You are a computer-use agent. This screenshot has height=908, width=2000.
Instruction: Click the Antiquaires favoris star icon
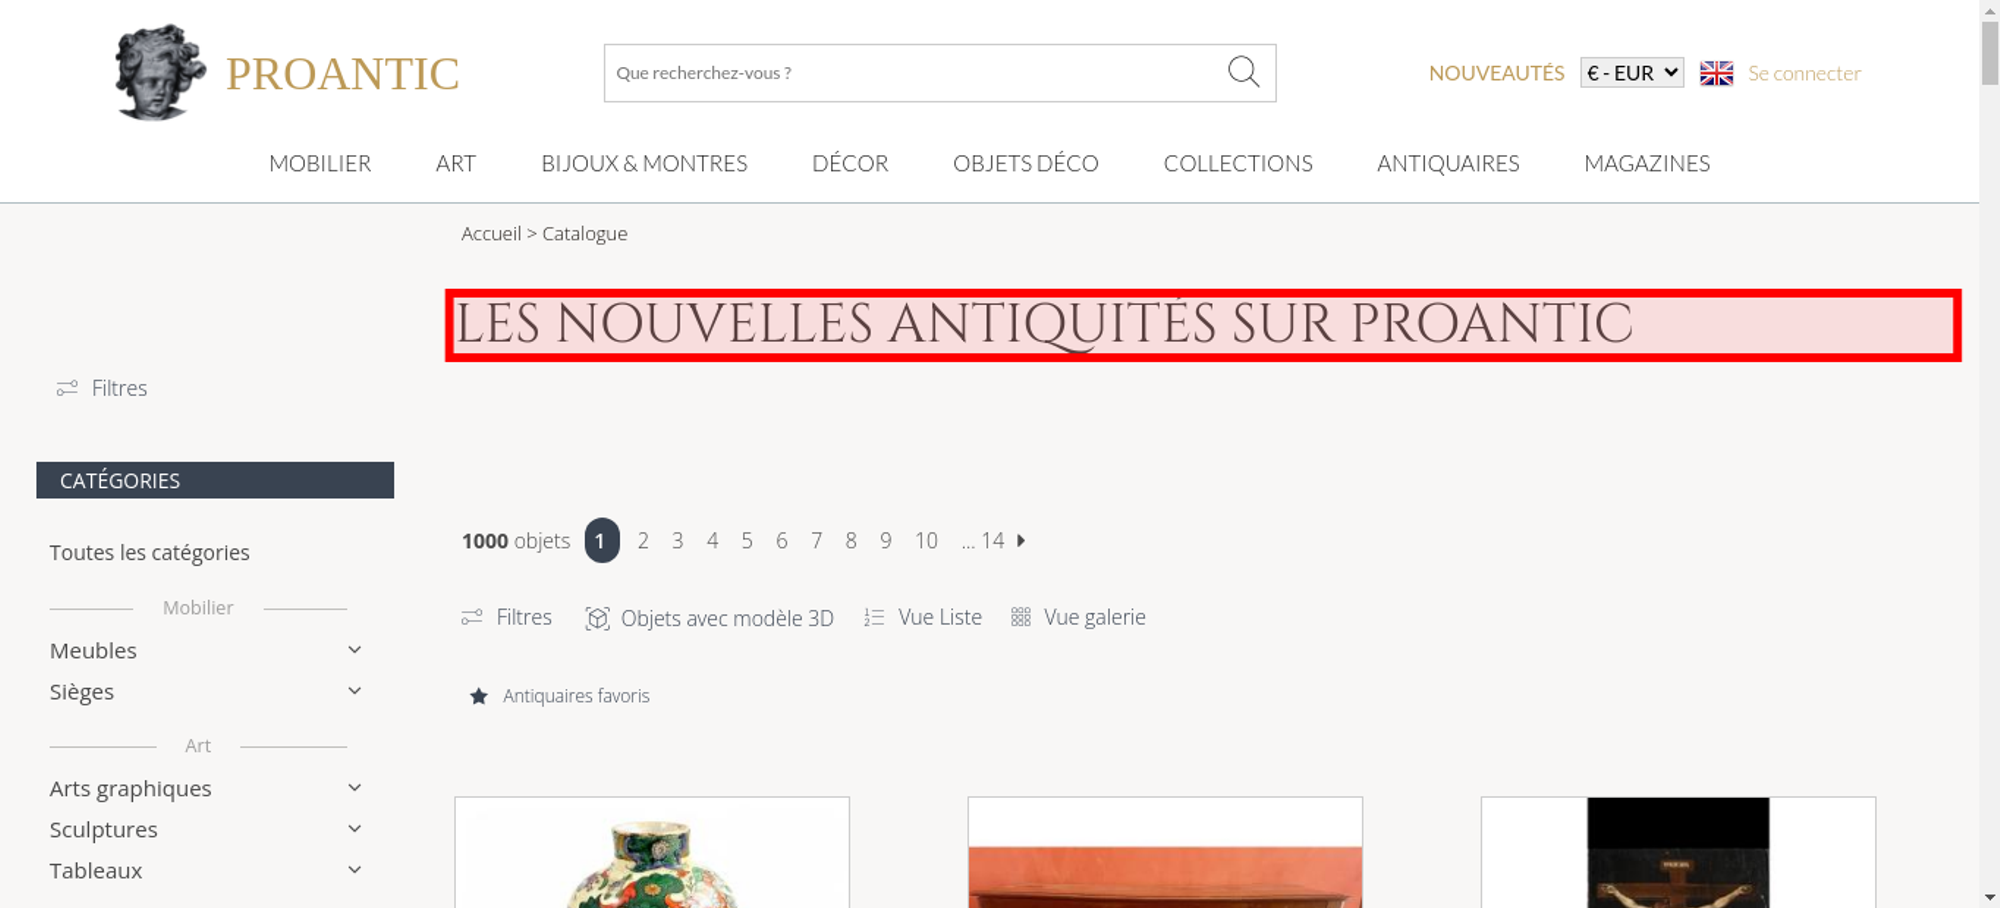click(x=479, y=696)
